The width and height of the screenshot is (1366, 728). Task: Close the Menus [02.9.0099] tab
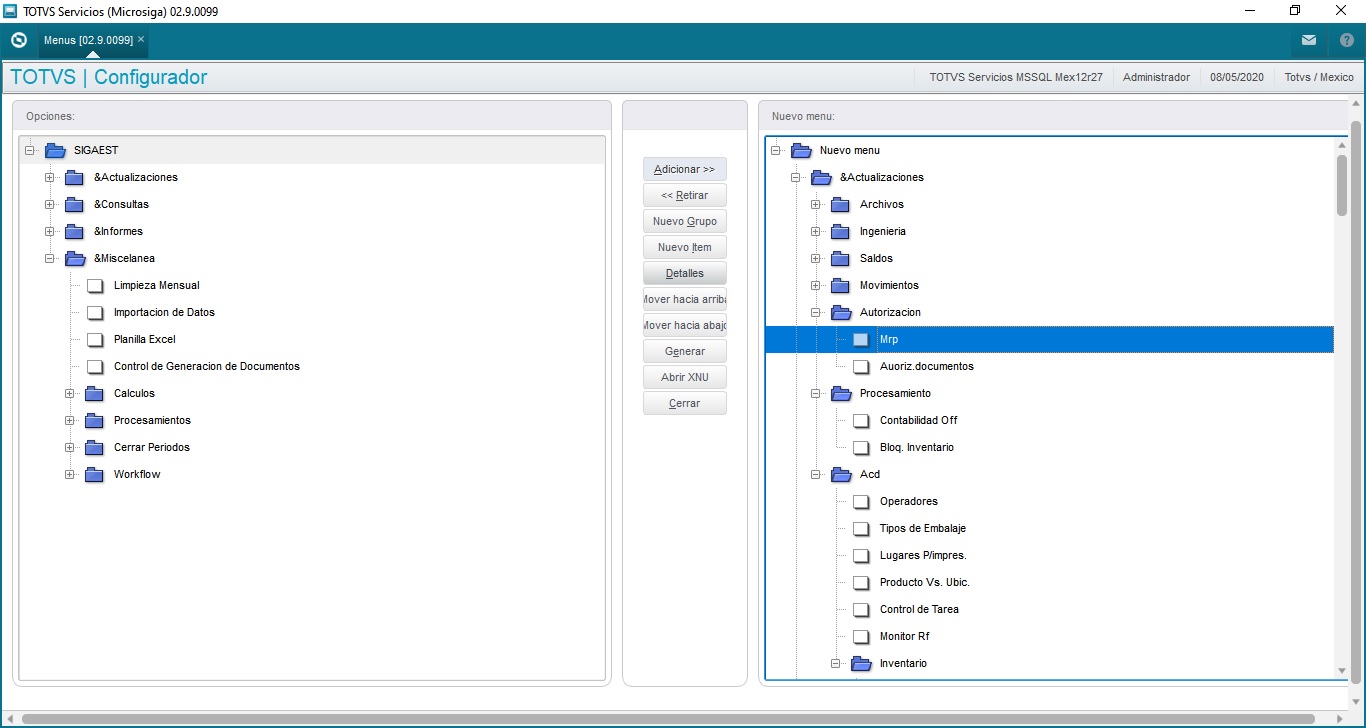[142, 40]
